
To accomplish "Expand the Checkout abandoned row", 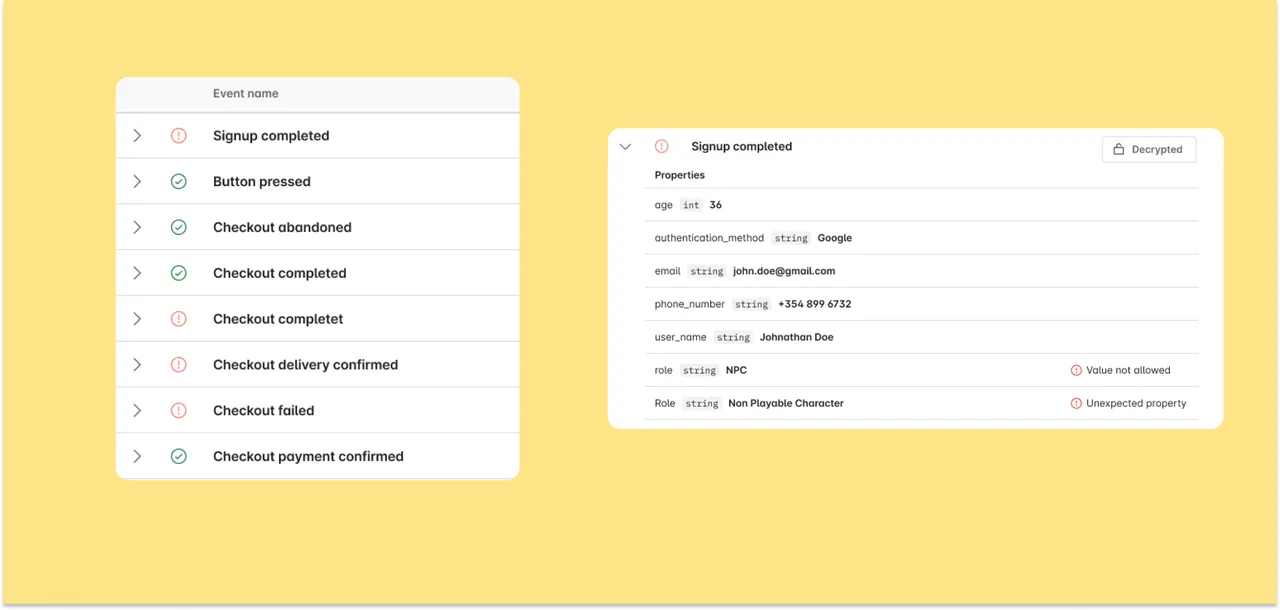I will coord(137,228).
